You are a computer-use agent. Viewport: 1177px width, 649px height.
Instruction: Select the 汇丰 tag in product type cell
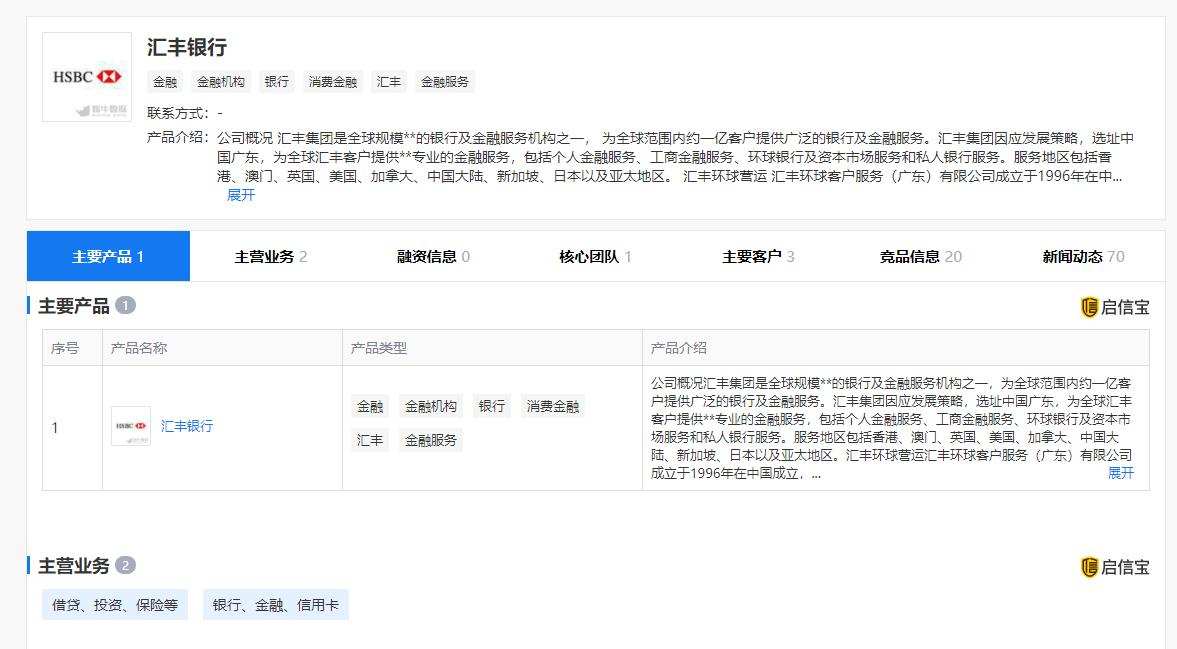(x=370, y=440)
